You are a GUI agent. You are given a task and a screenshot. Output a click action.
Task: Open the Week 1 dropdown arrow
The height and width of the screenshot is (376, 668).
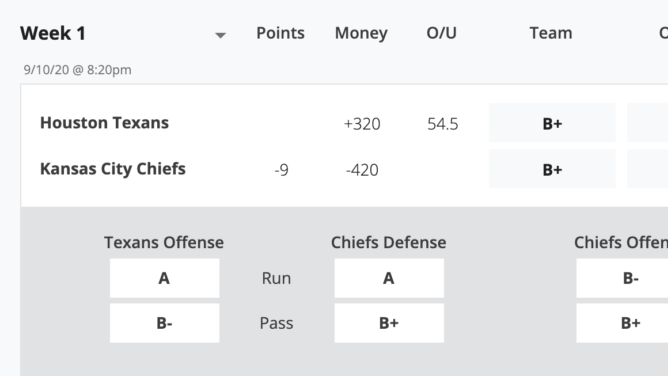(220, 35)
